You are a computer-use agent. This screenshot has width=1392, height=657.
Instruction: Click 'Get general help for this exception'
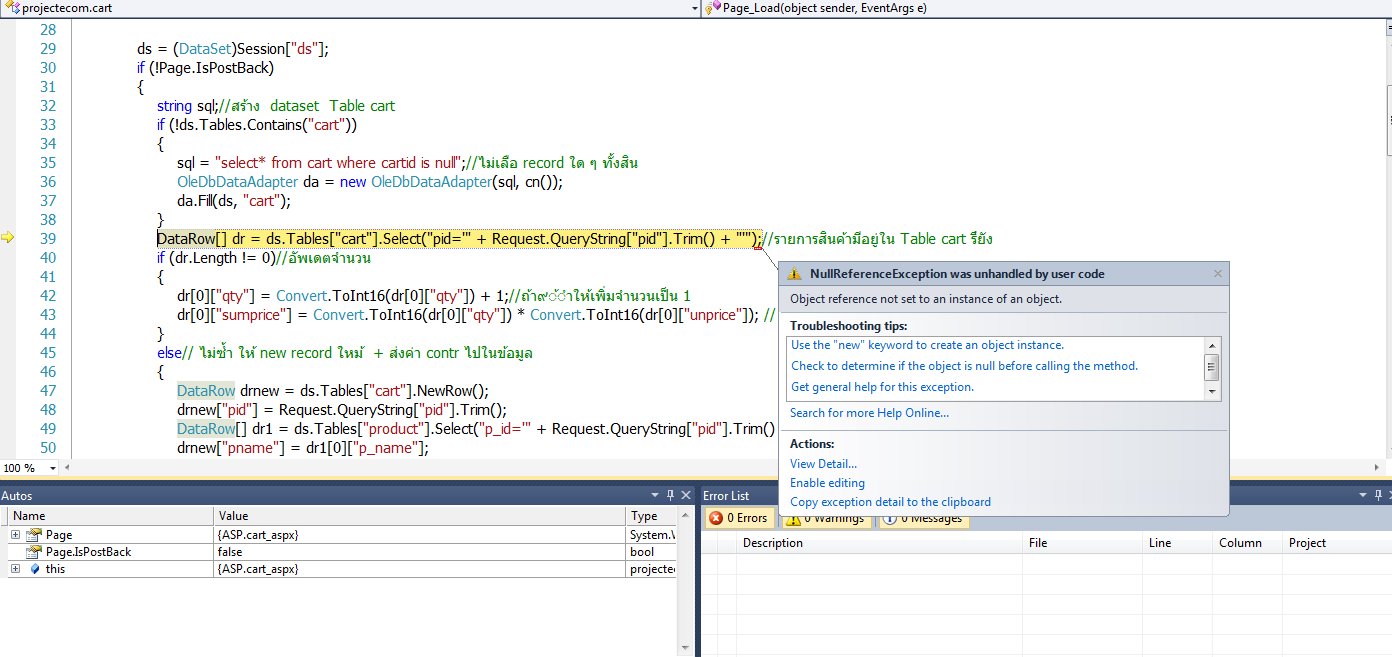[x=882, y=387]
